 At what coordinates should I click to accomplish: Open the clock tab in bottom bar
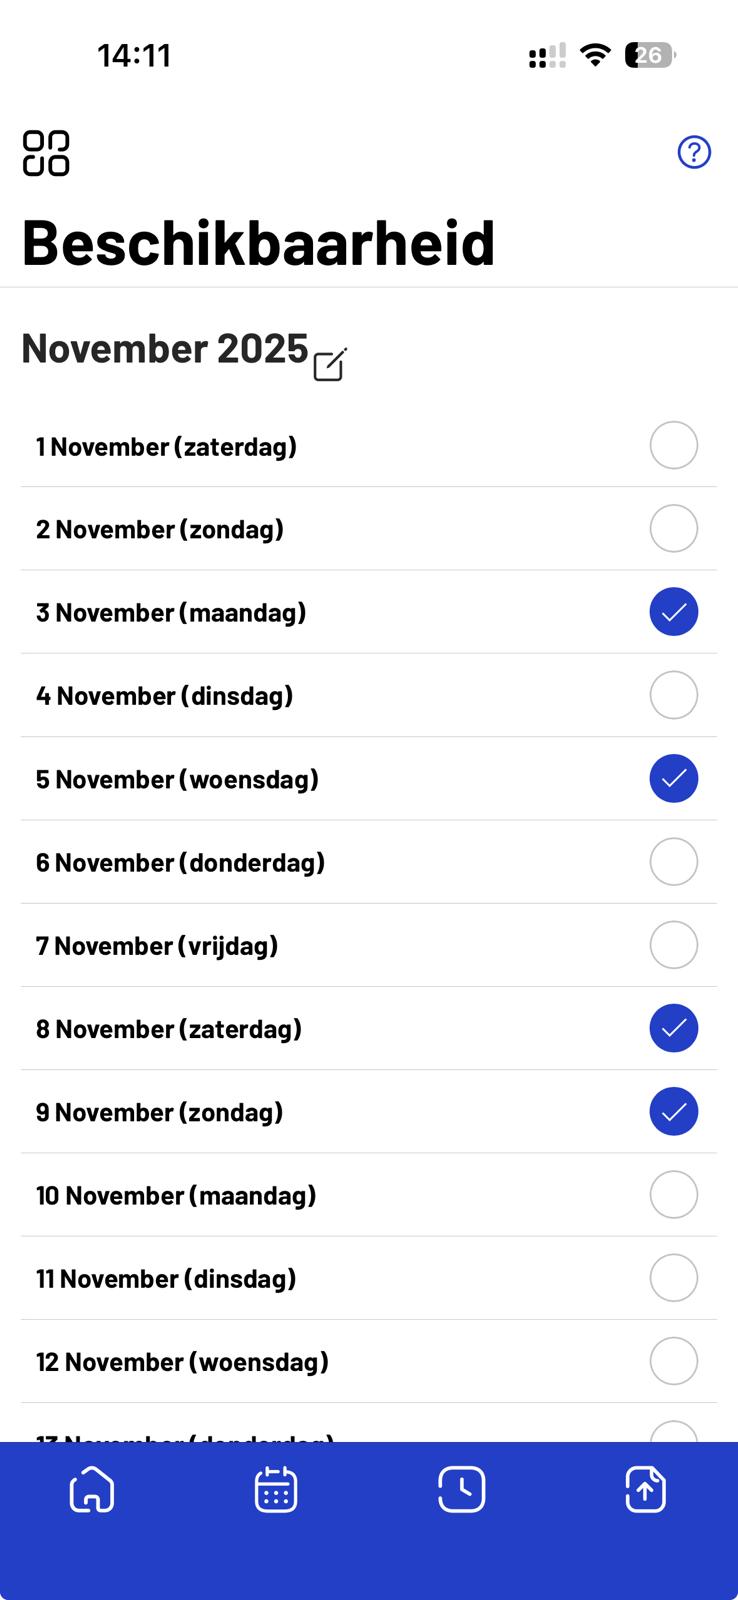[x=461, y=1490]
